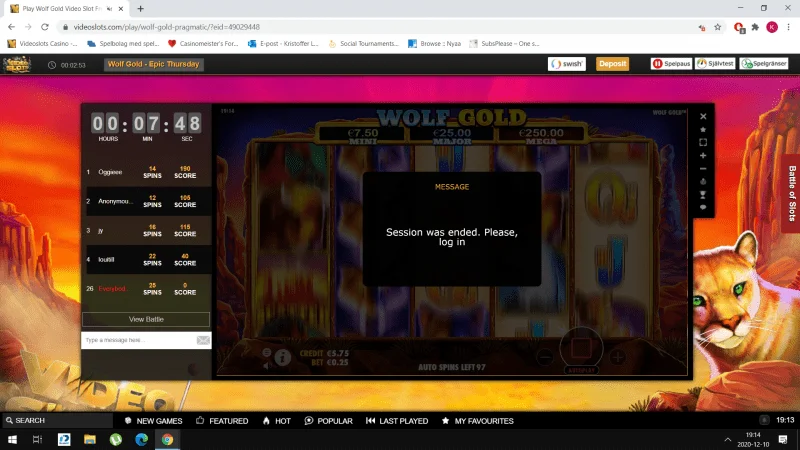This screenshot has width=800, height=450.
Task: Open the Windows Start menu
Action: coord(12,439)
